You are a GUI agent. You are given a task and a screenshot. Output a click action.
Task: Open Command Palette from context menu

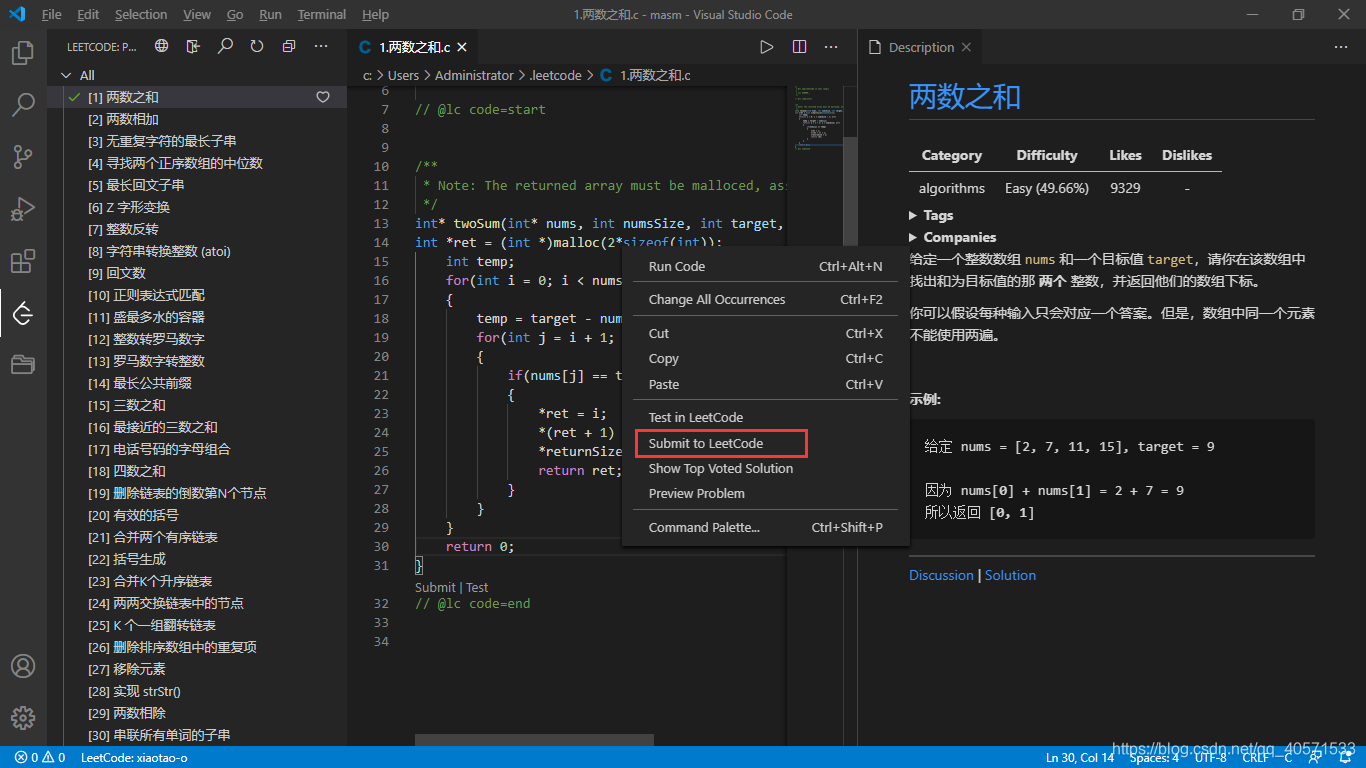pos(765,527)
